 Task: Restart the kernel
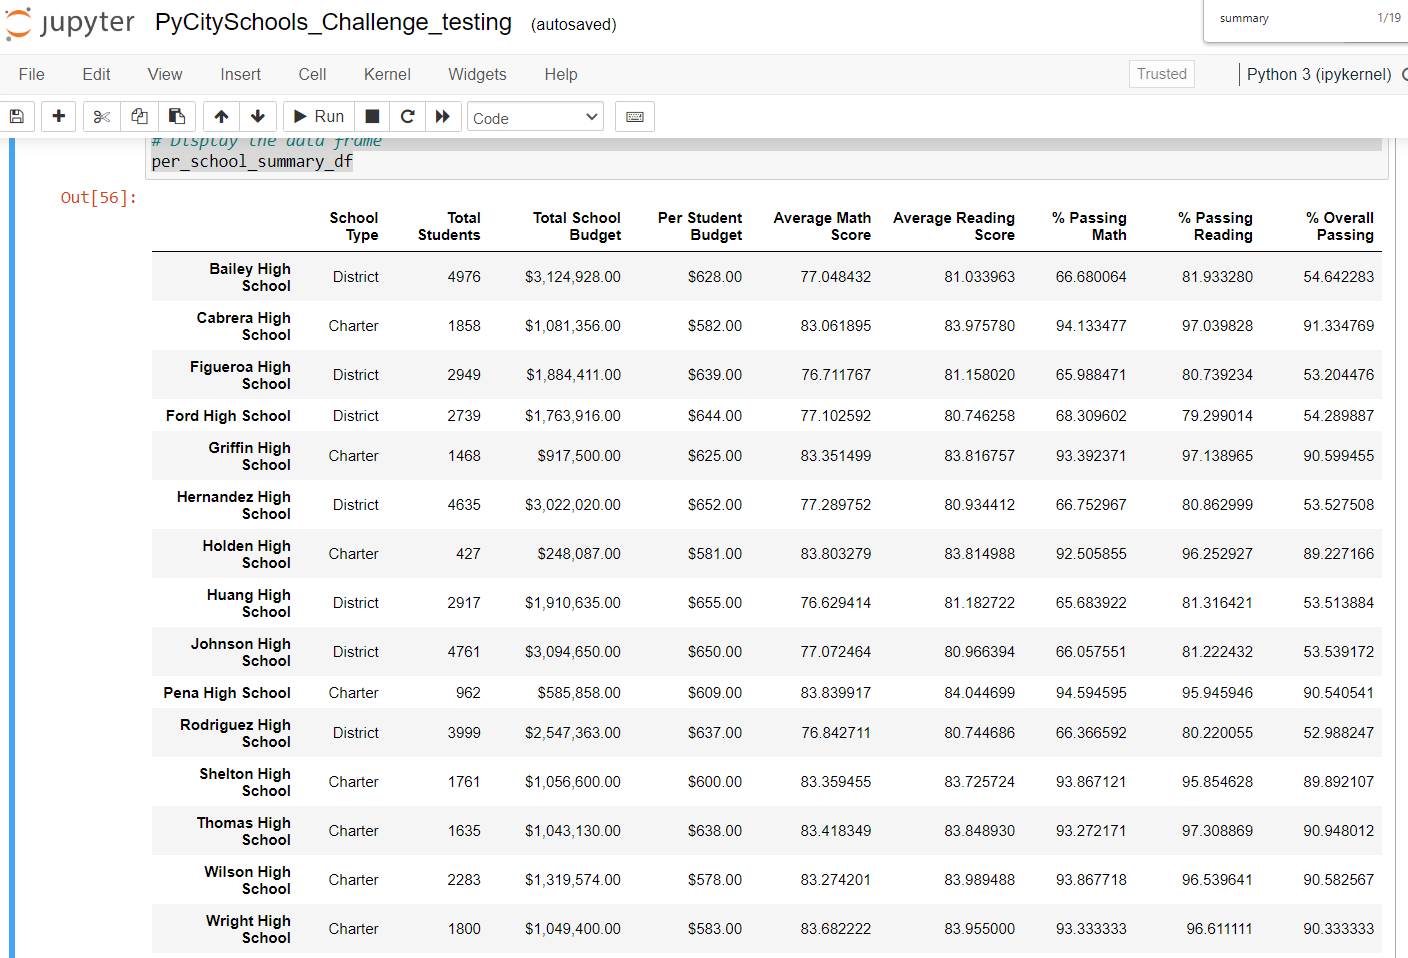[x=408, y=117]
